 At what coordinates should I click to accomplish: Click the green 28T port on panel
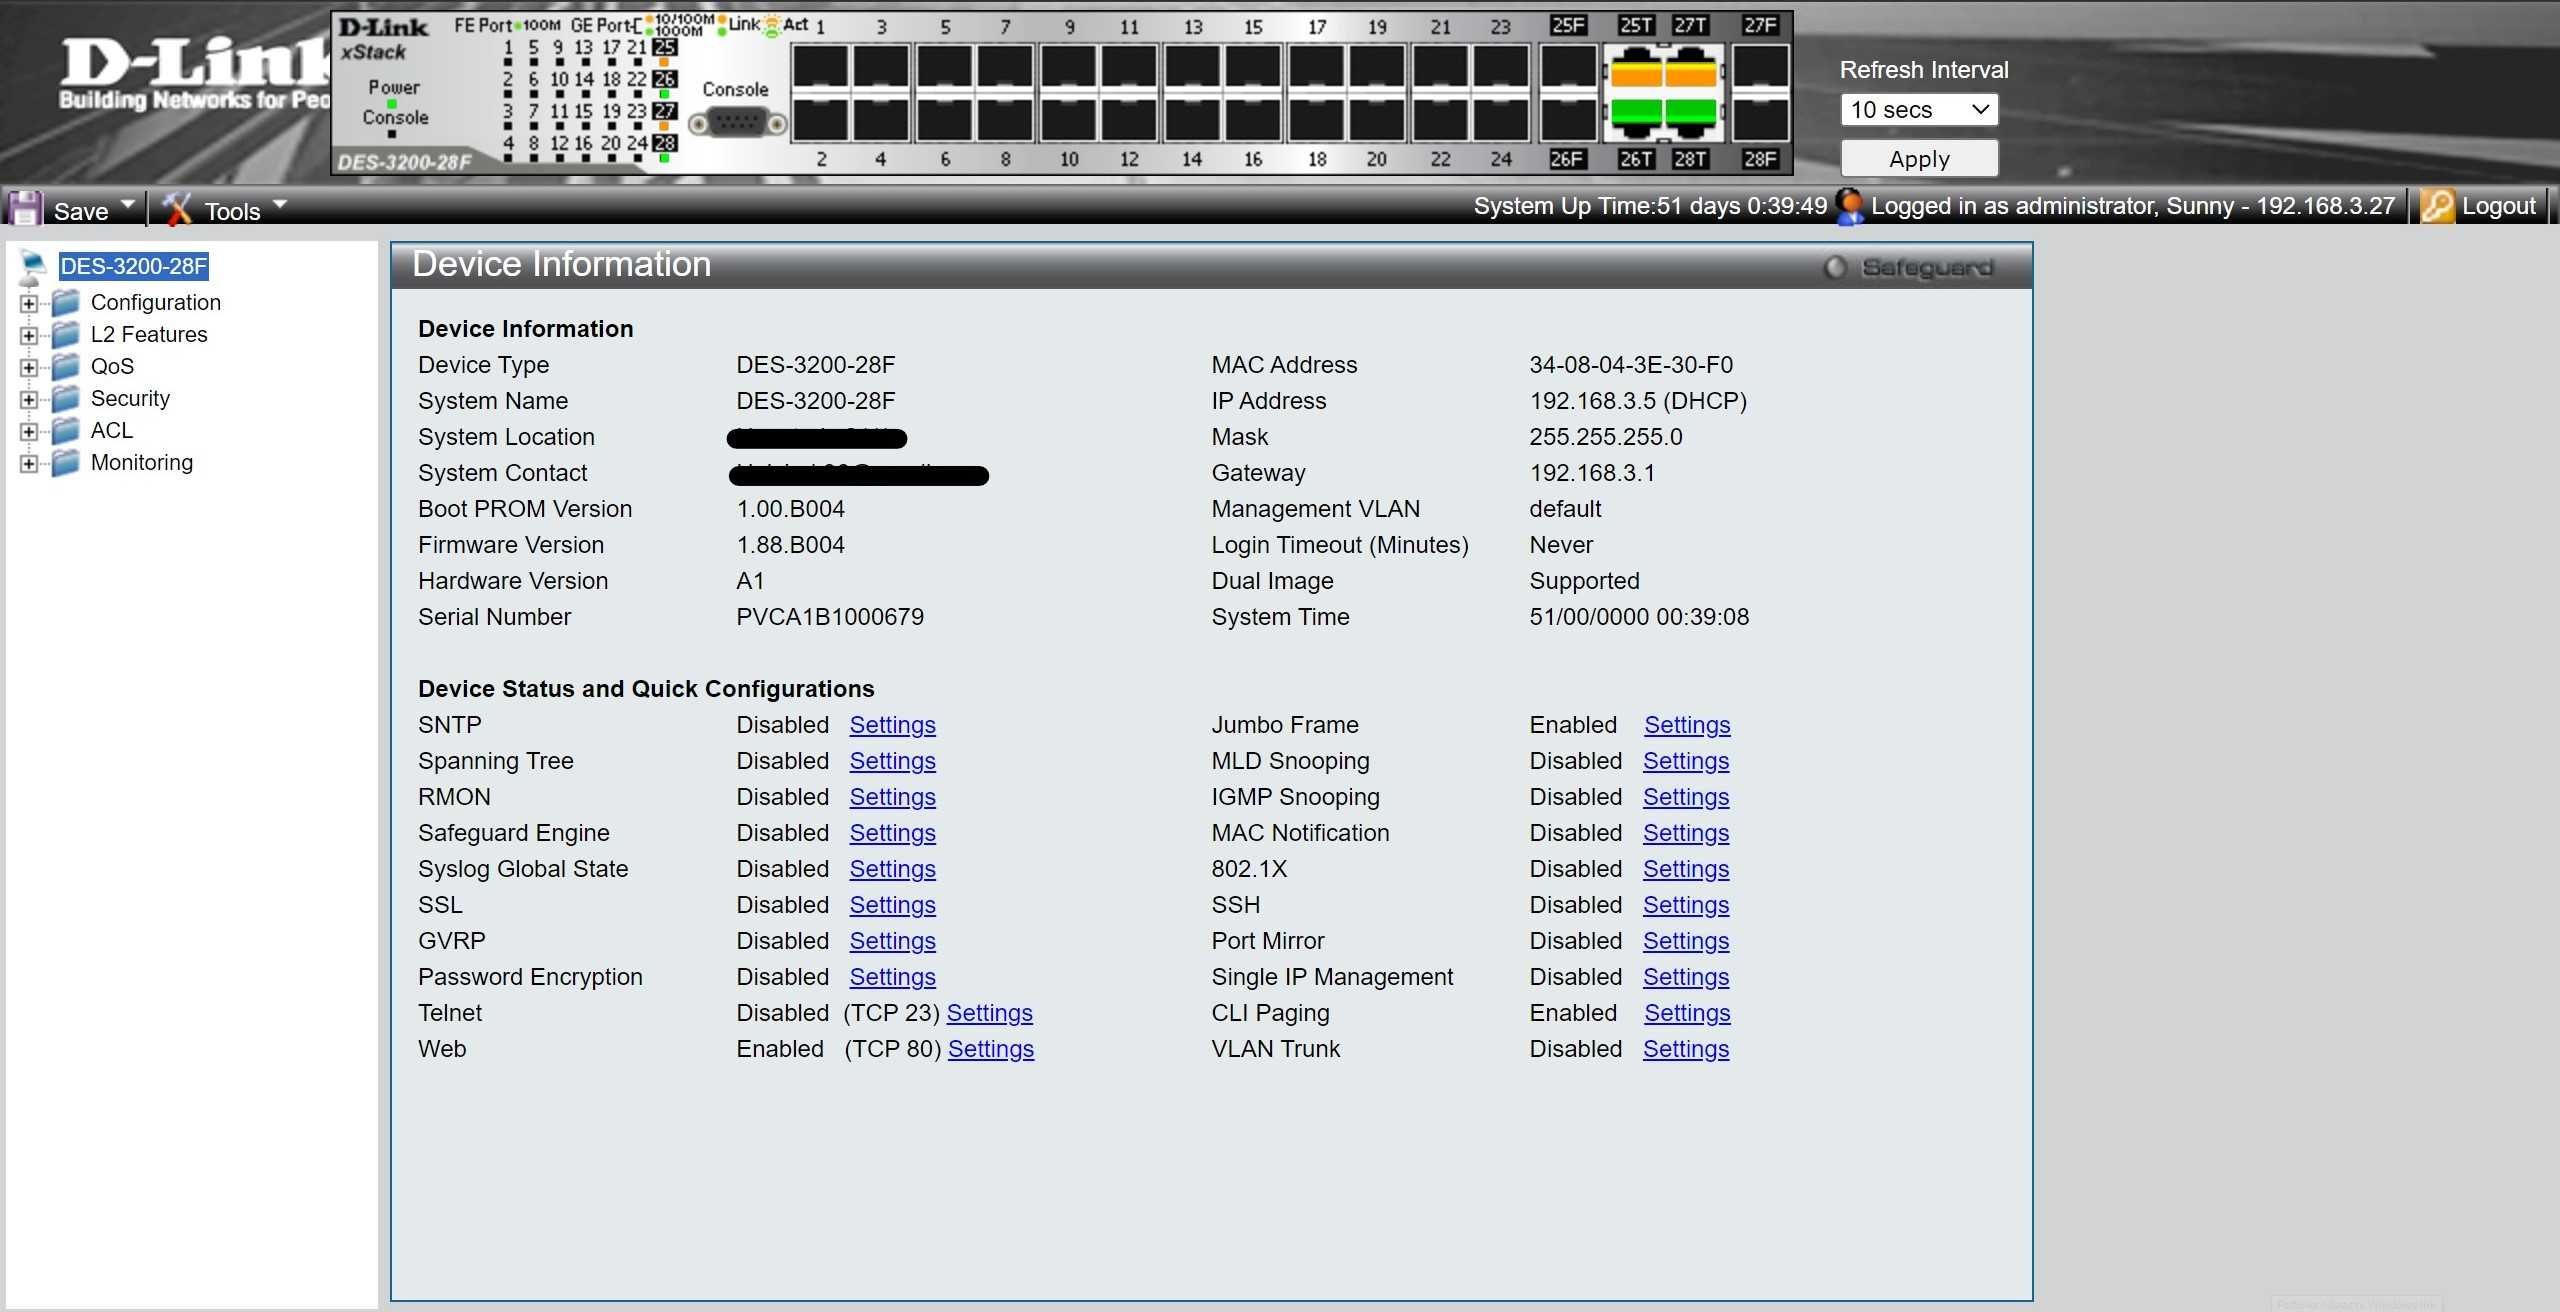coord(1691,118)
